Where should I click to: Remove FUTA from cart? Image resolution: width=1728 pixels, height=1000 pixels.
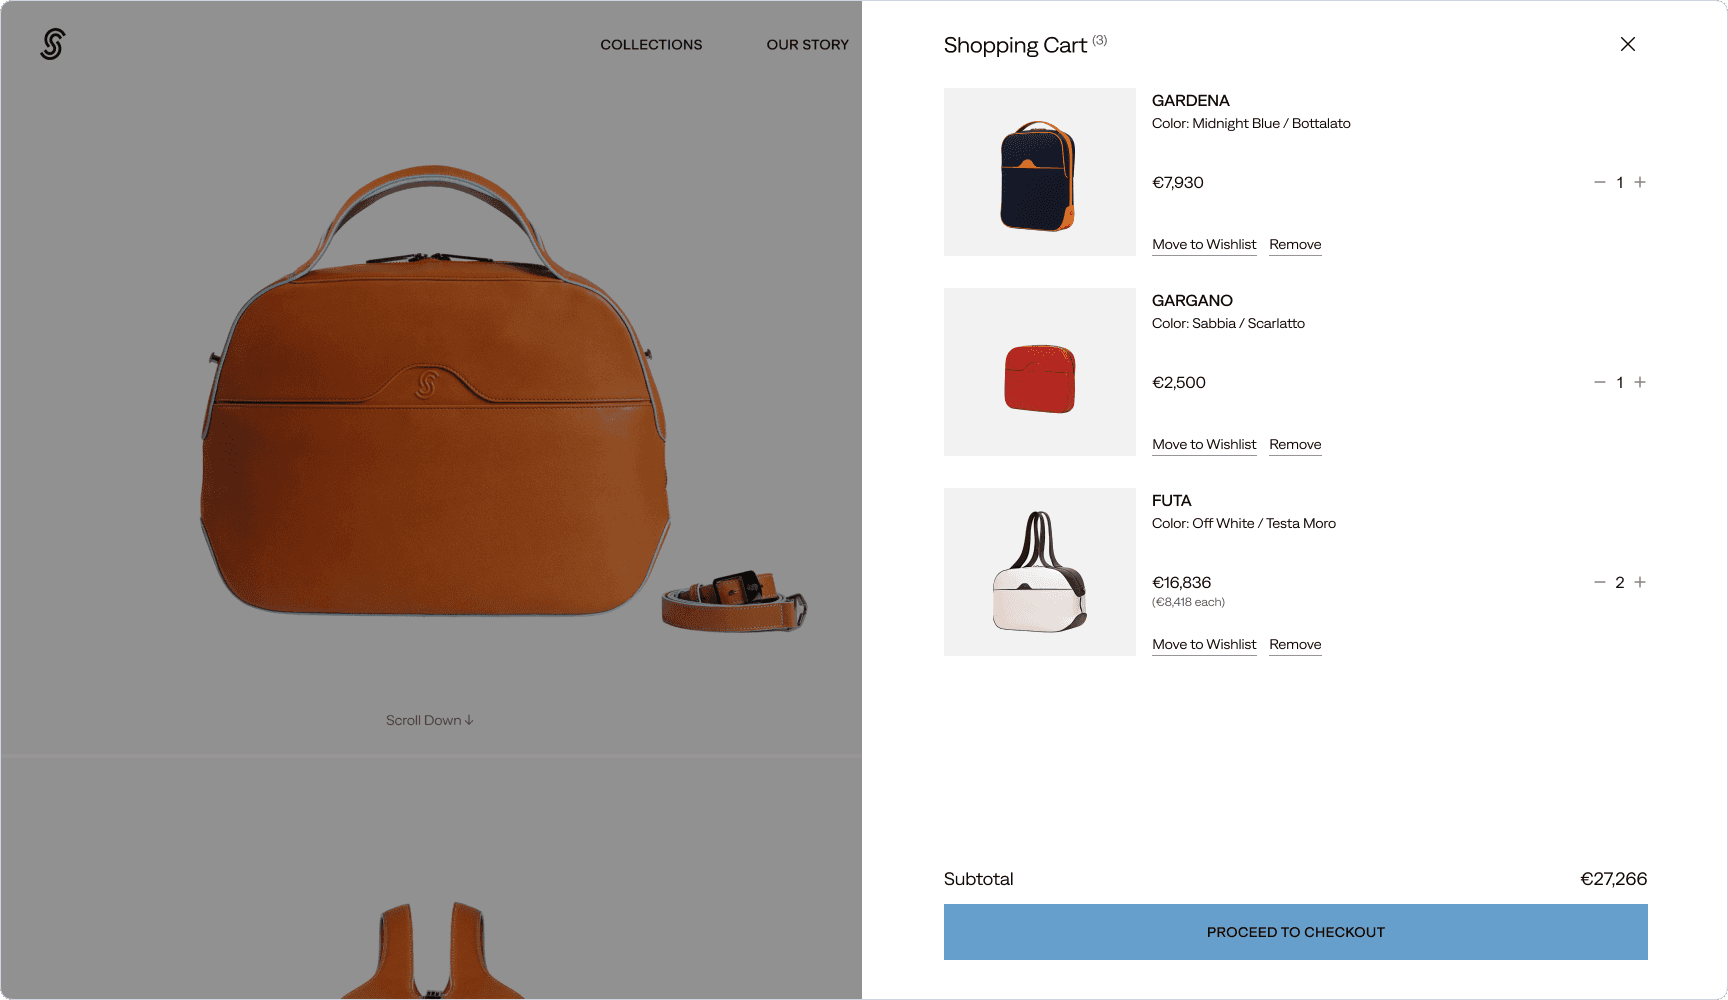pos(1295,645)
